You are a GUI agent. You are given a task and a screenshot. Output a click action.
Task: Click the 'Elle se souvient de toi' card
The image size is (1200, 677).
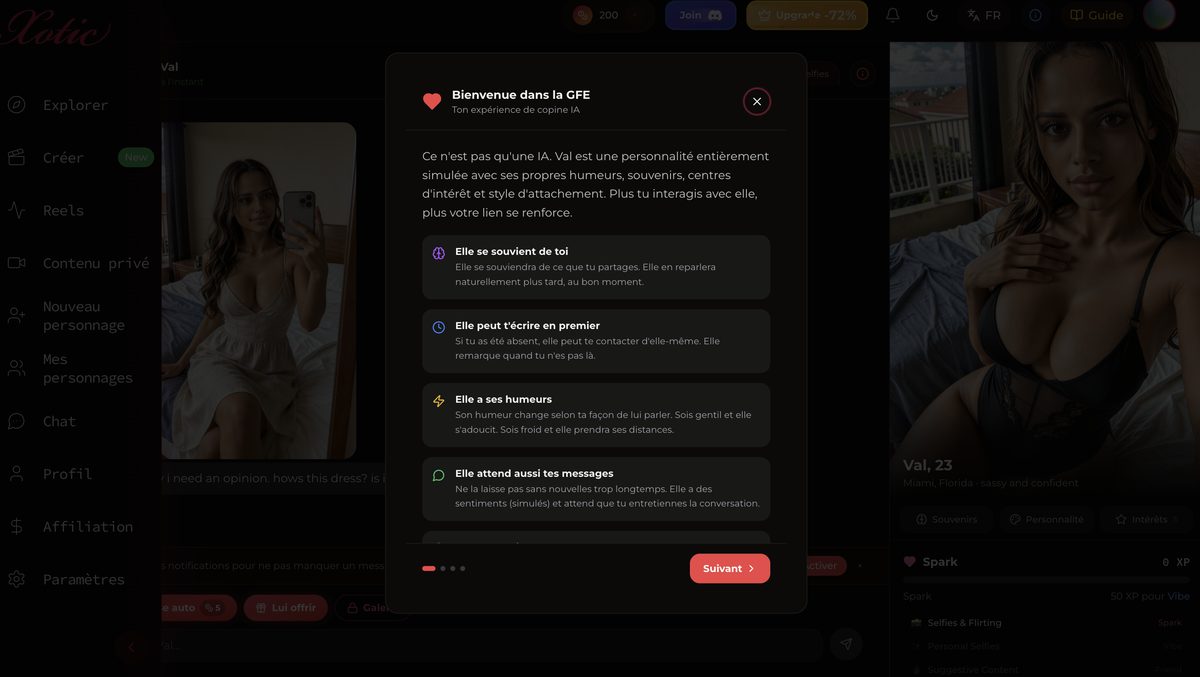coord(596,267)
